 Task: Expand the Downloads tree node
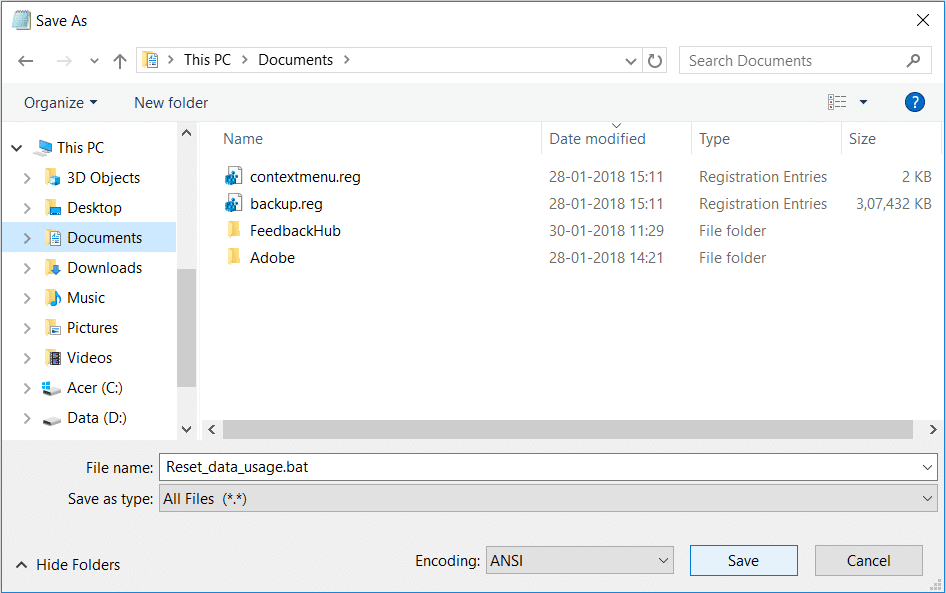click(x=27, y=268)
